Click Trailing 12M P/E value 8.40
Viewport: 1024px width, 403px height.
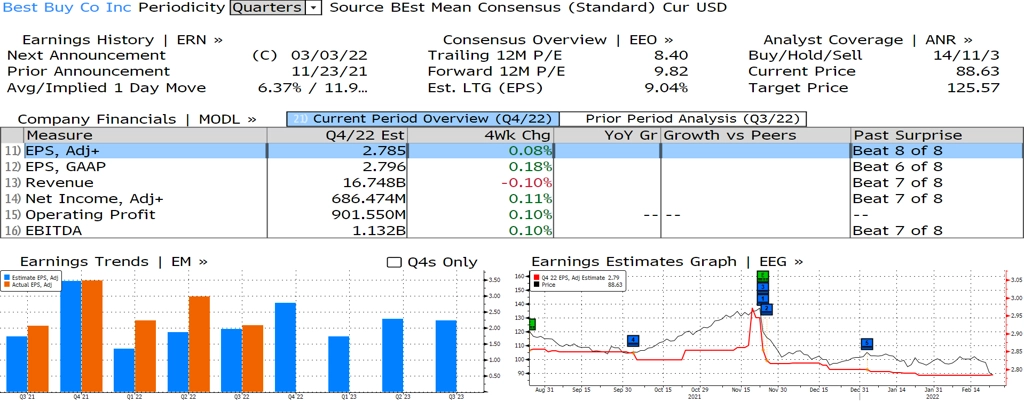click(x=673, y=56)
